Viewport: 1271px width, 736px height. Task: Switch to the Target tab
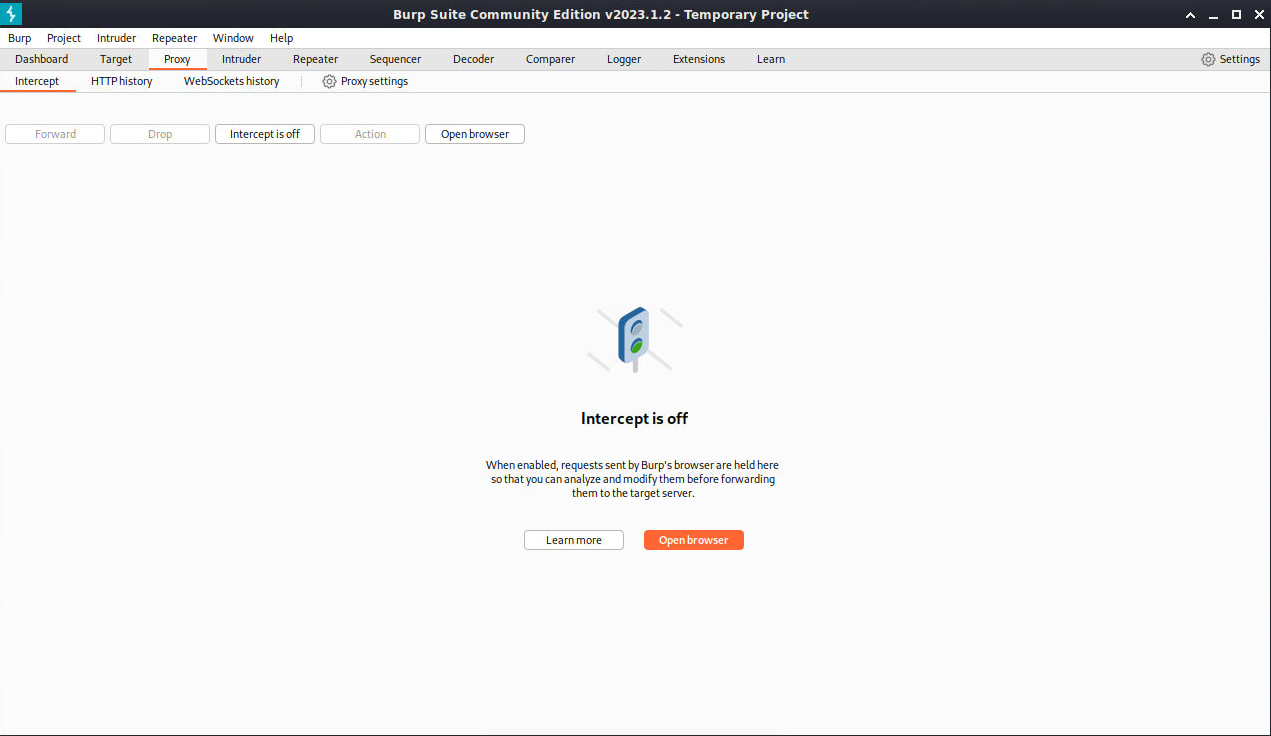pos(116,59)
